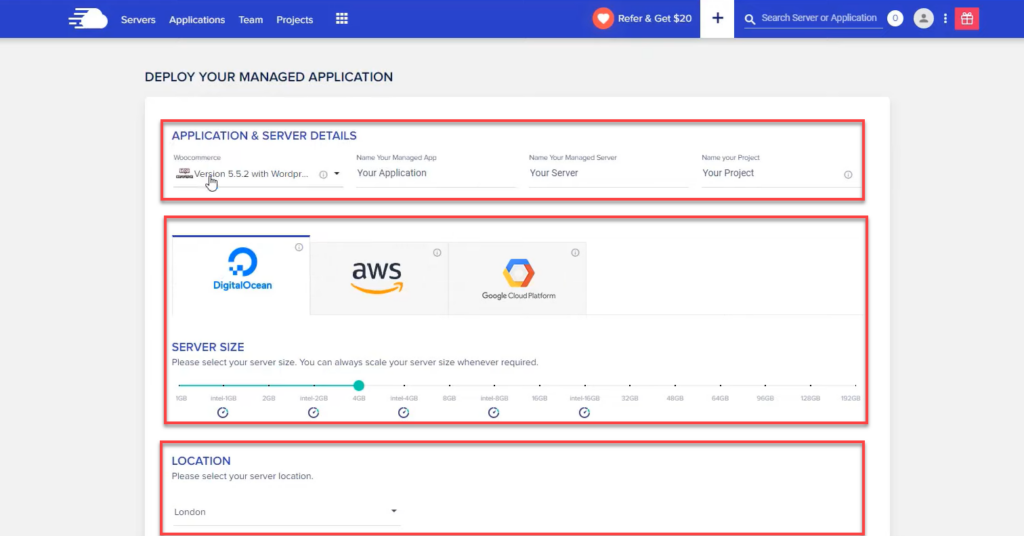The width and height of the screenshot is (1024, 536).
Task: Select intel-8GB server size label
Action: pyautogui.click(x=494, y=398)
